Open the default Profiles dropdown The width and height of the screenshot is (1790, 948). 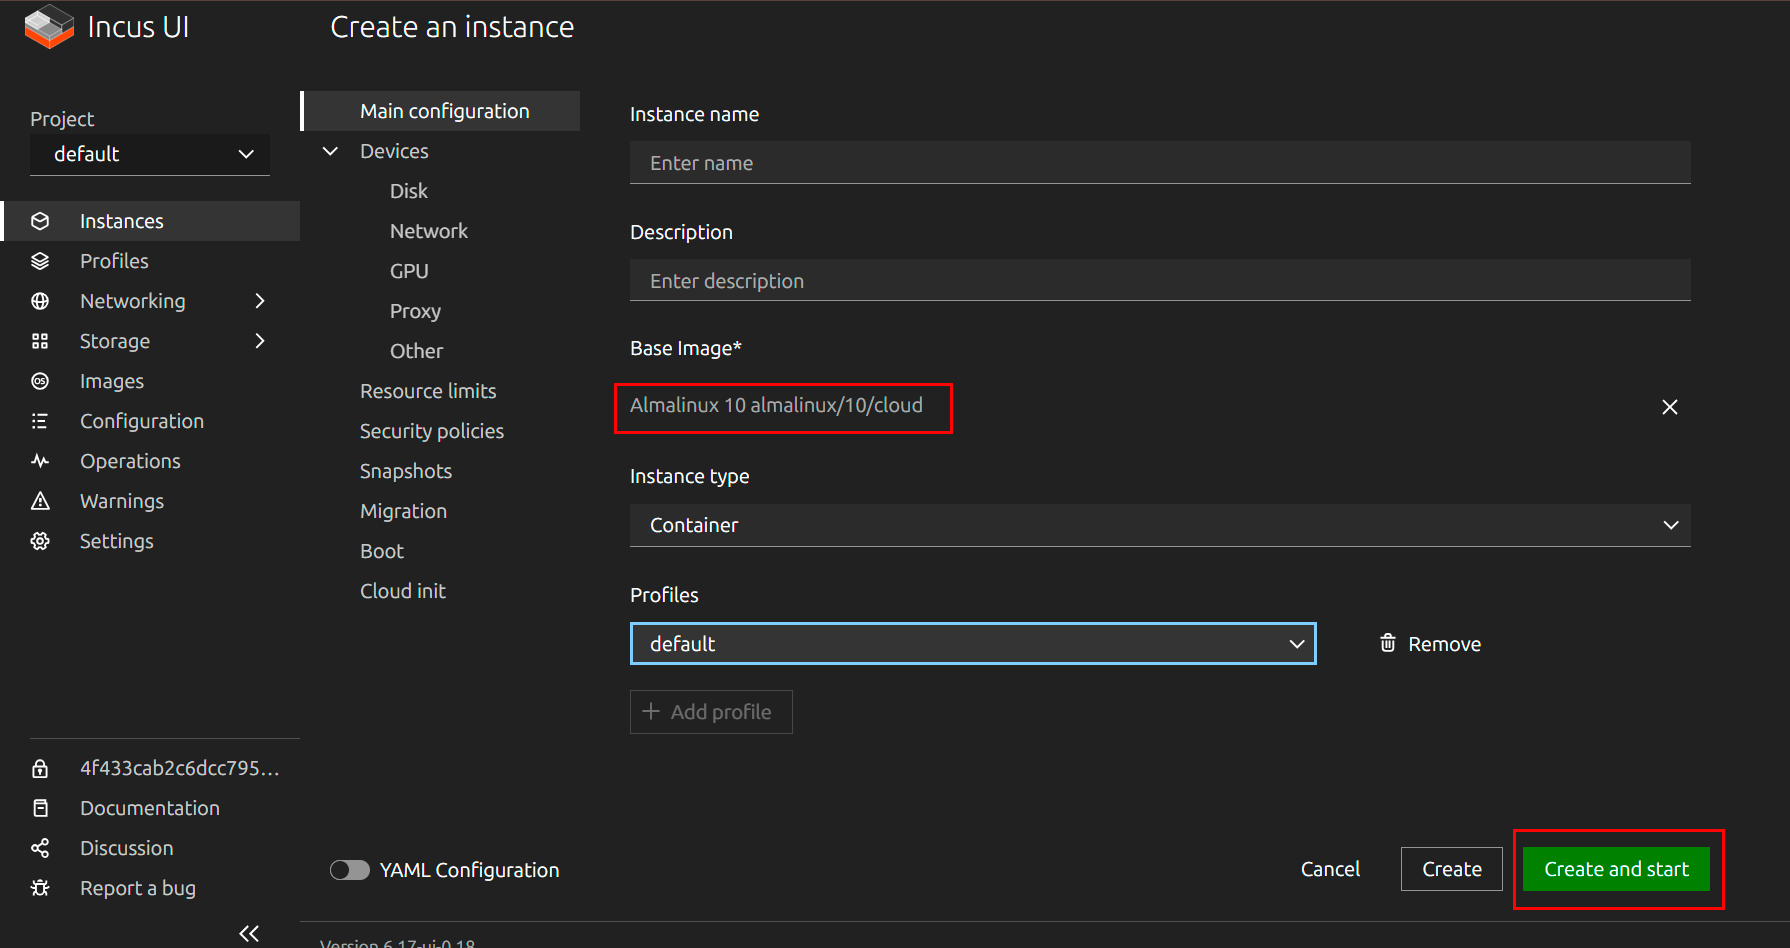(972, 644)
